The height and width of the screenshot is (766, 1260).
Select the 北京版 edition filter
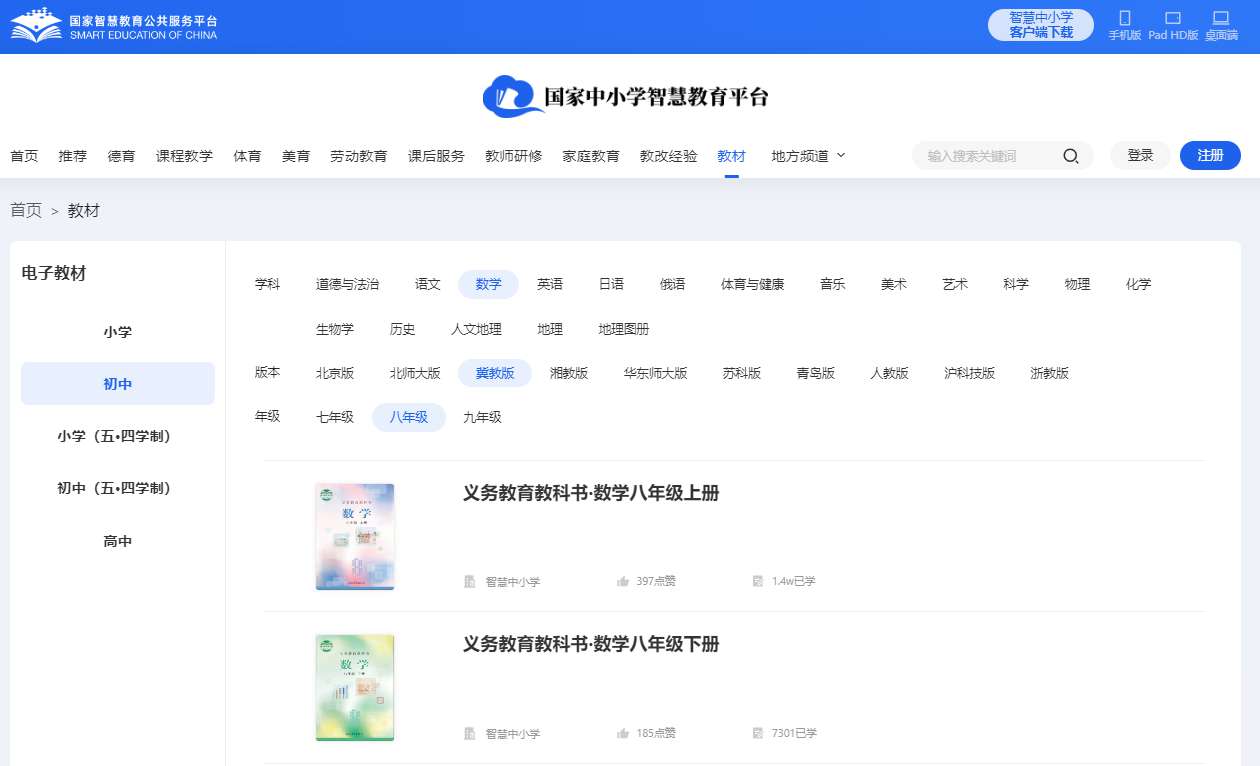334,373
